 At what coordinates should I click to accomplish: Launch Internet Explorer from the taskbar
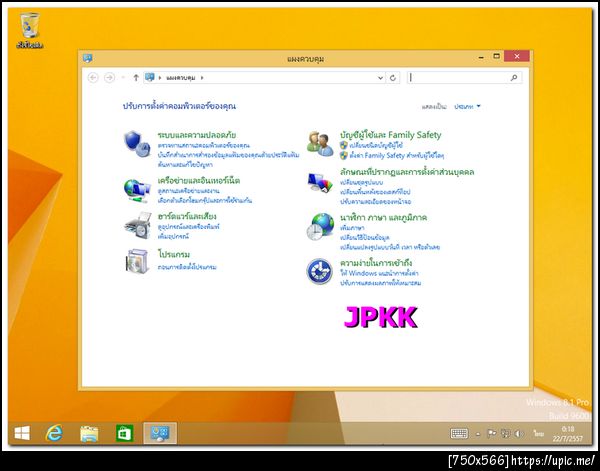pyautogui.click(x=54, y=434)
